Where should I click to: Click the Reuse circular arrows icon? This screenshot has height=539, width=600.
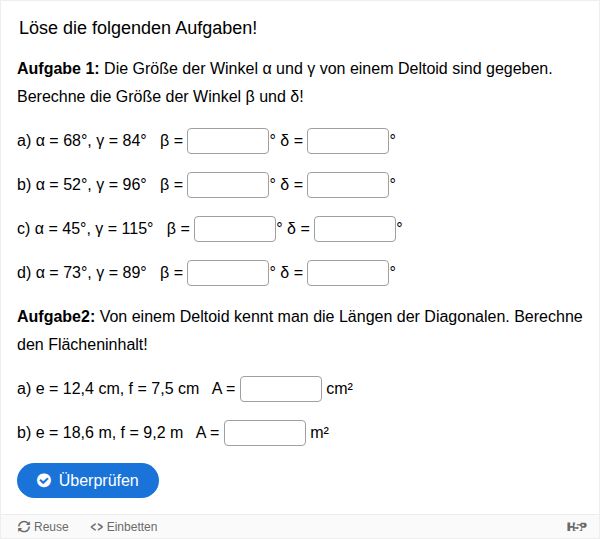coord(24,527)
